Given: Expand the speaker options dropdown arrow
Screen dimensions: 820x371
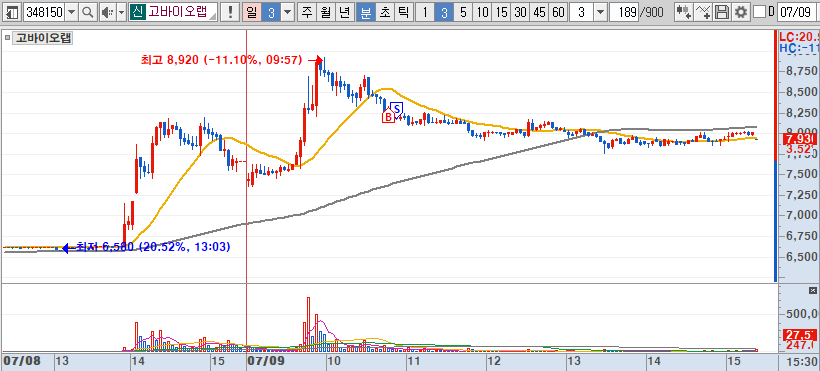Looking at the screenshot, I should pyautogui.click(x=121, y=12).
